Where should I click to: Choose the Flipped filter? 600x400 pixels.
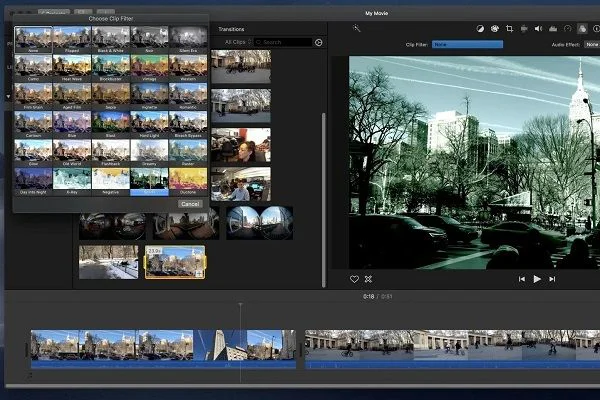click(x=72, y=39)
